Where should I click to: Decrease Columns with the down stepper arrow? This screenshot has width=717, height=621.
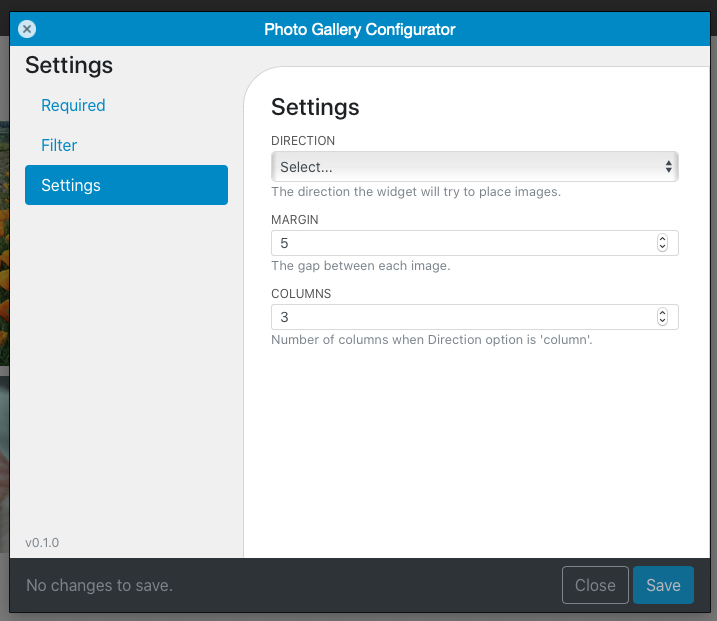coord(662,321)
